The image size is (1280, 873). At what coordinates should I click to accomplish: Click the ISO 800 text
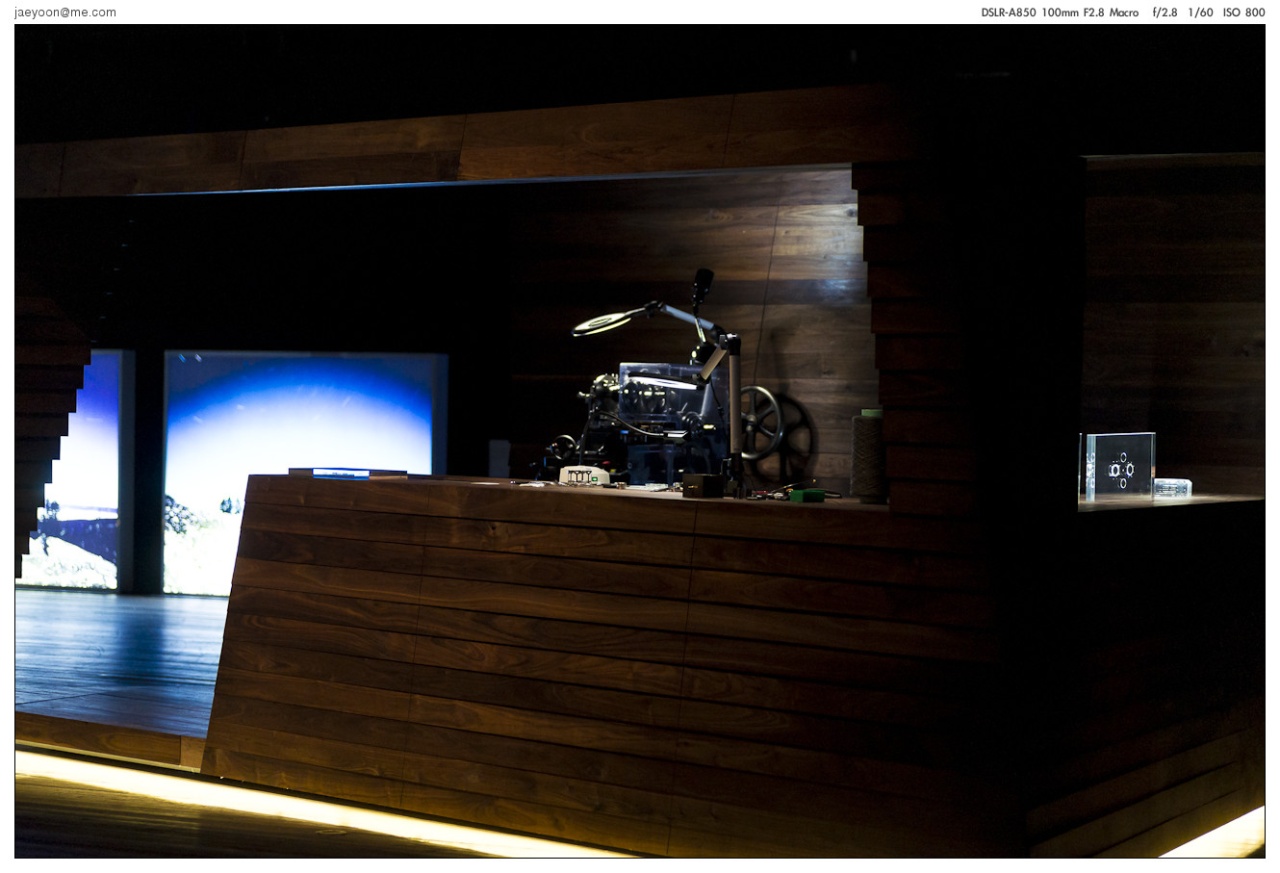pyautogui.click(x=1243, y=13)
